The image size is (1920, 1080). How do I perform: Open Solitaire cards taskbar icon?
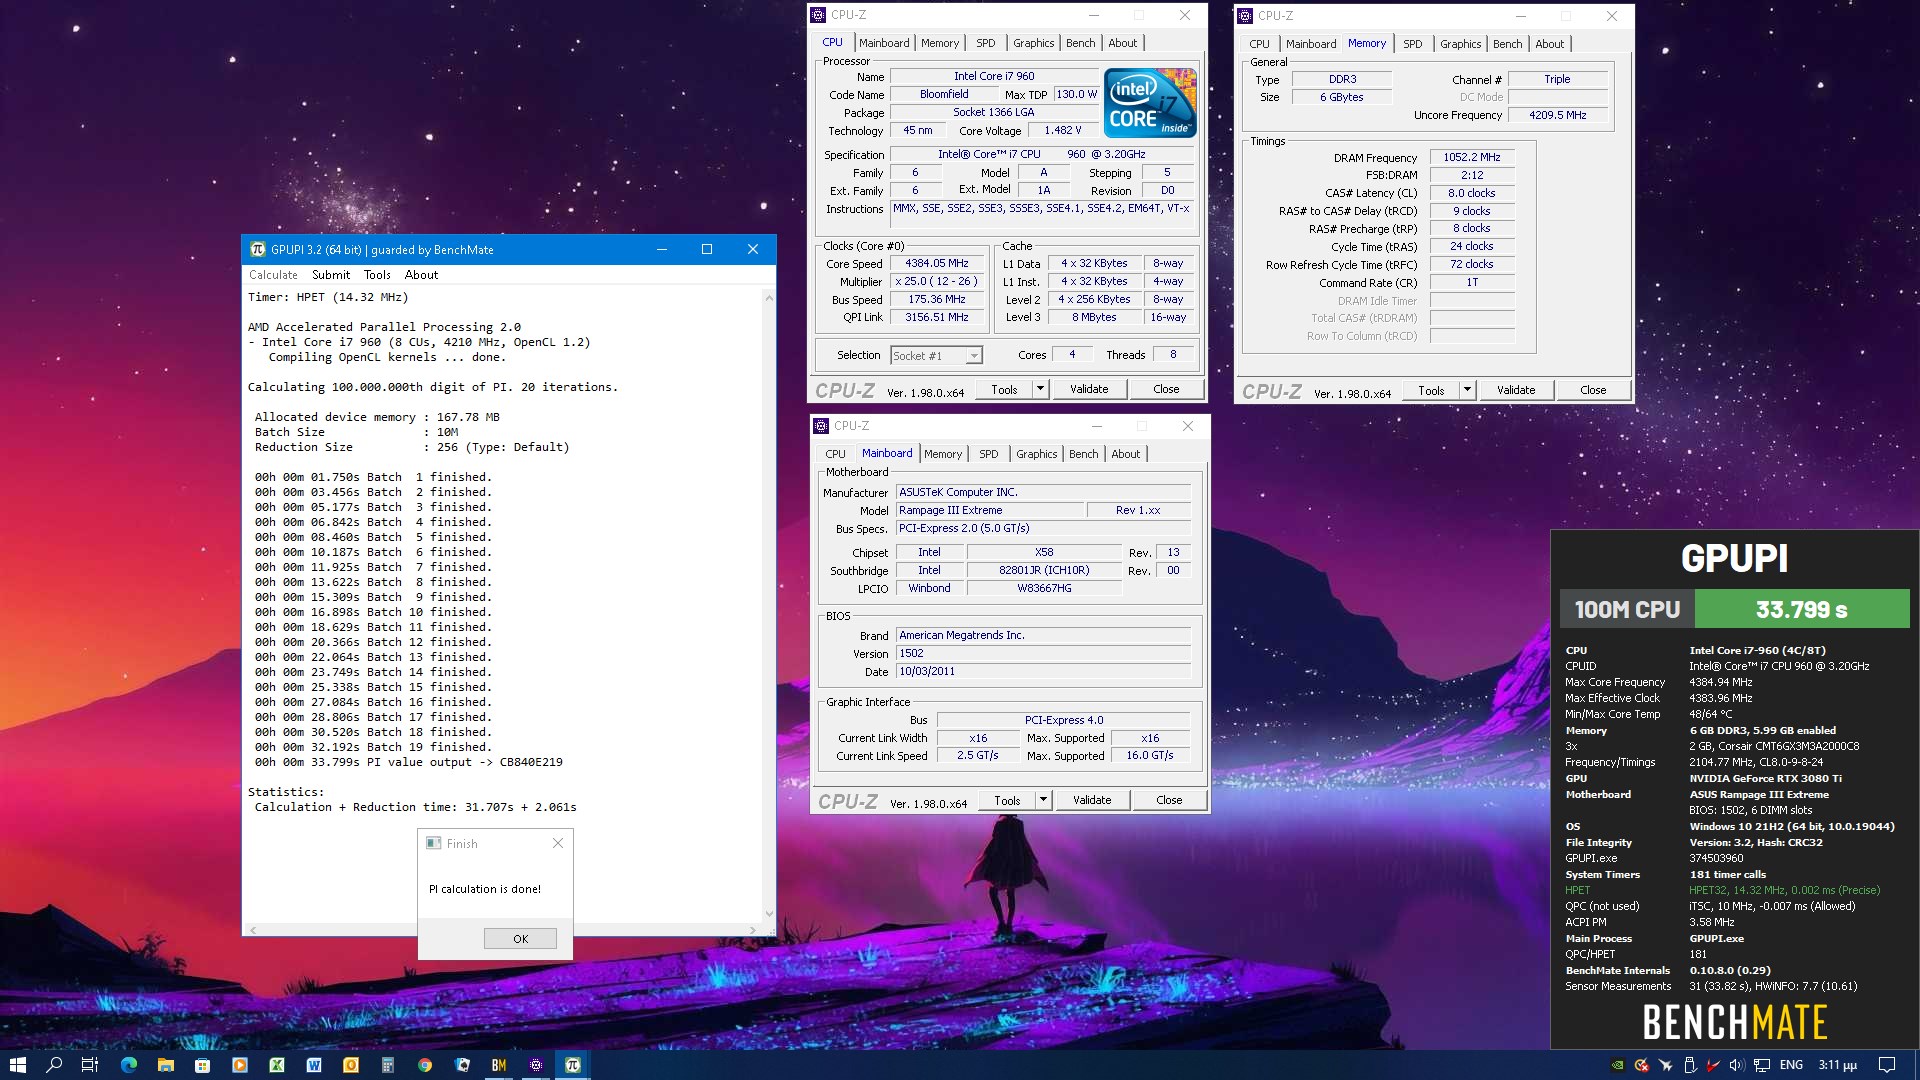[x=462, y=1065]
